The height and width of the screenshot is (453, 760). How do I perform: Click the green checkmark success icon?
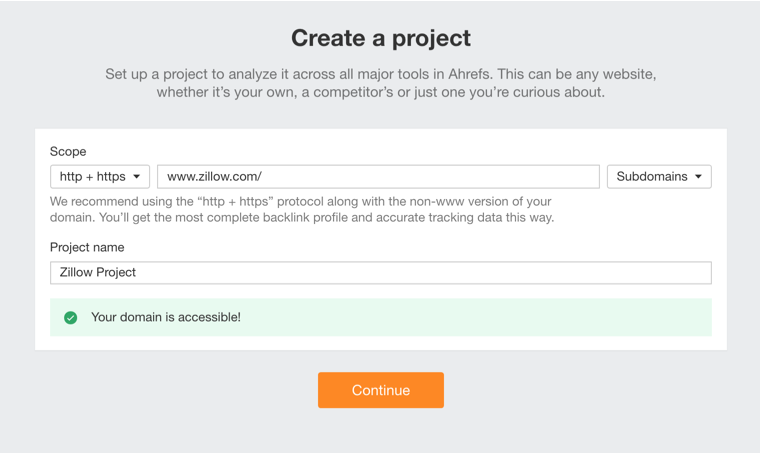pyautogui.click(x=71, y=318)
